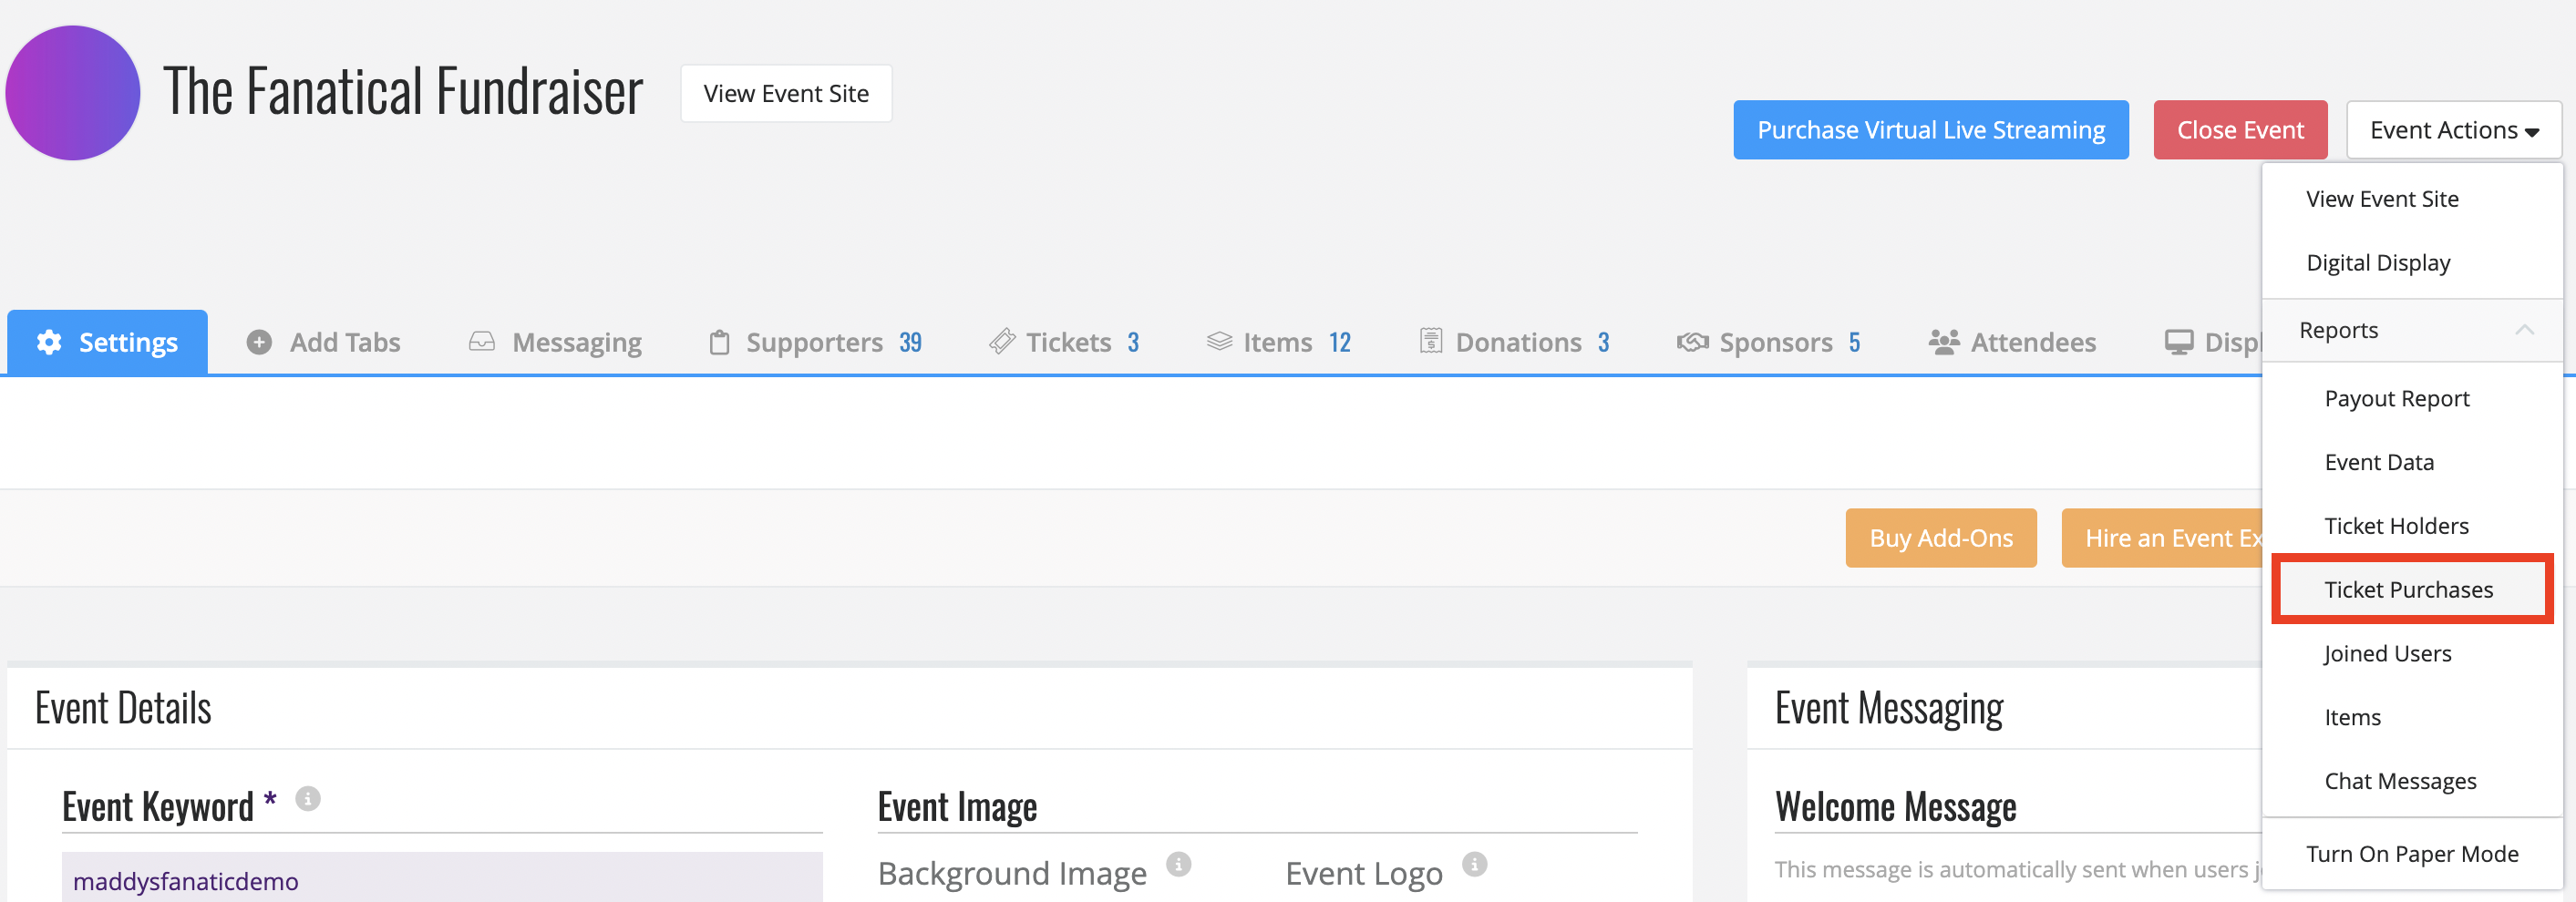Click the Event Messaging heading
This screenshot has width=2576, height=902.
click(x=1888, y=708)
